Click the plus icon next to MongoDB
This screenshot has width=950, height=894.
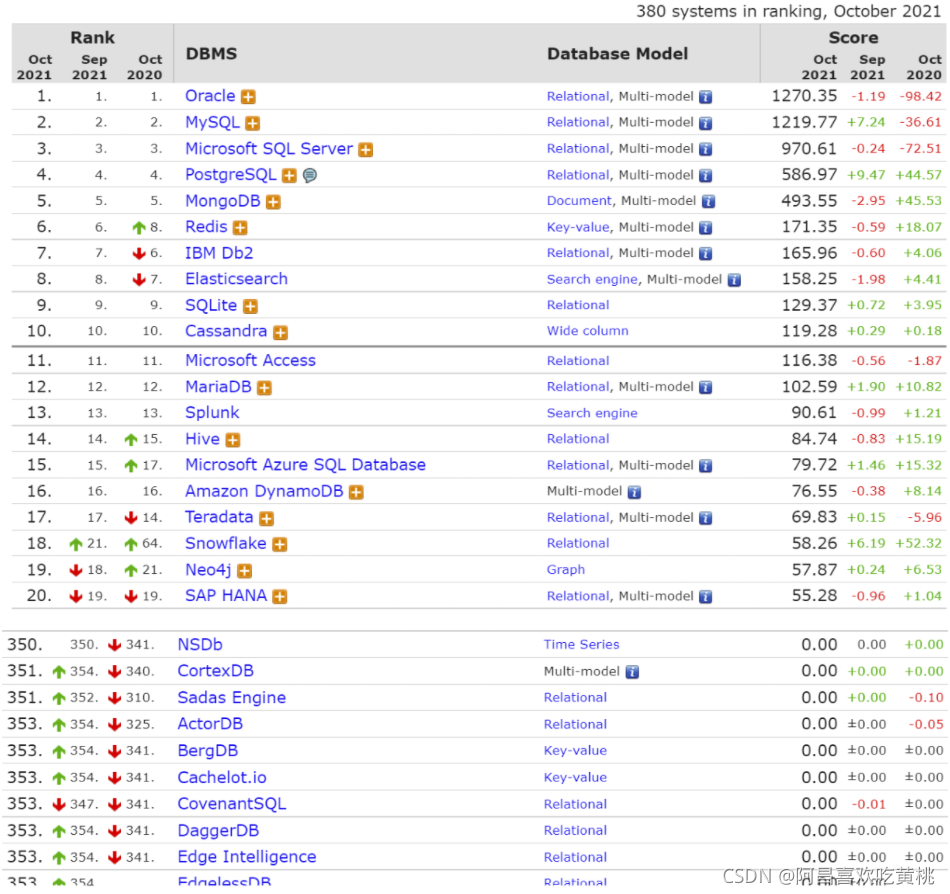click(273, 202)
